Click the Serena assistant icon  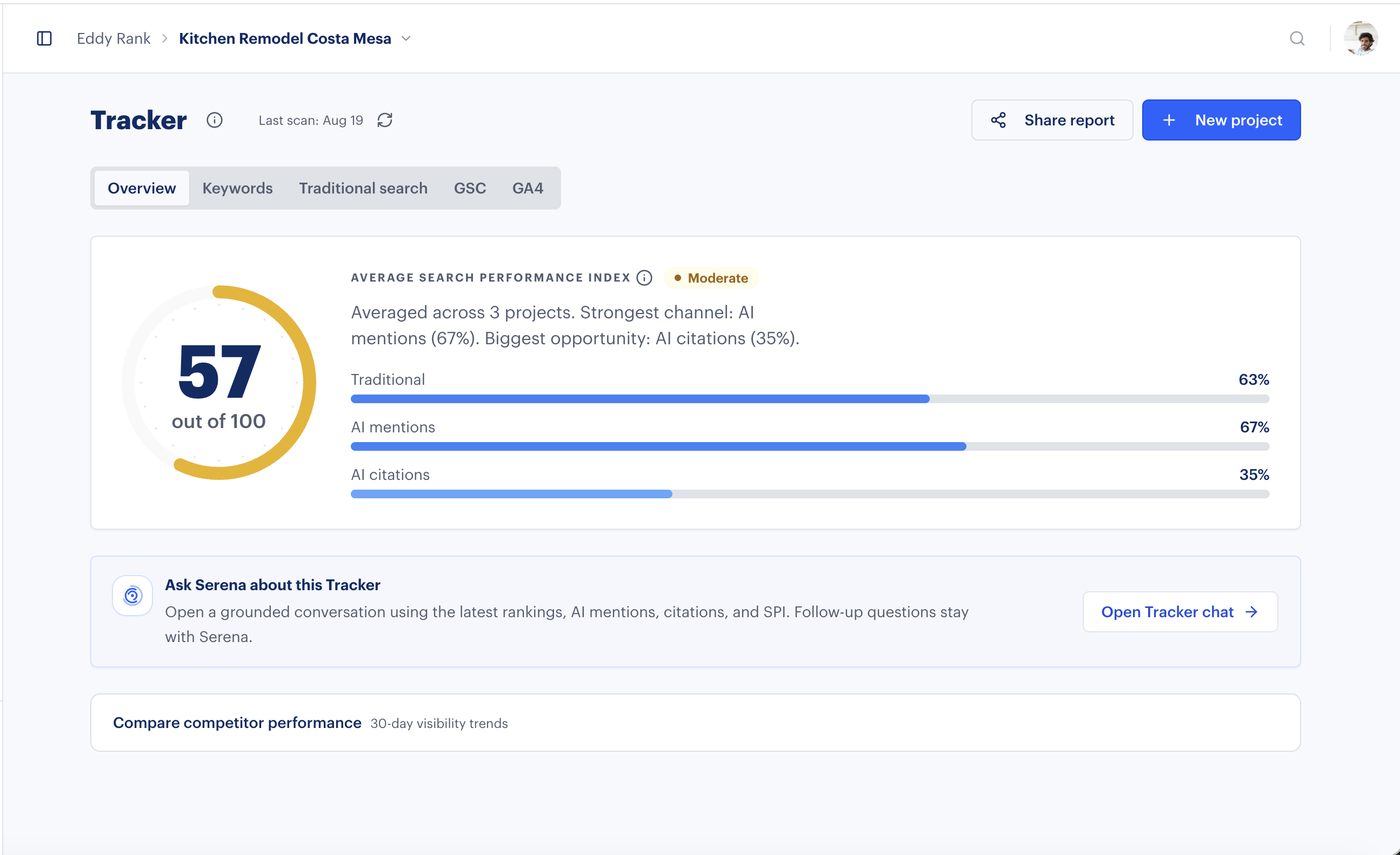pos(132,596)
